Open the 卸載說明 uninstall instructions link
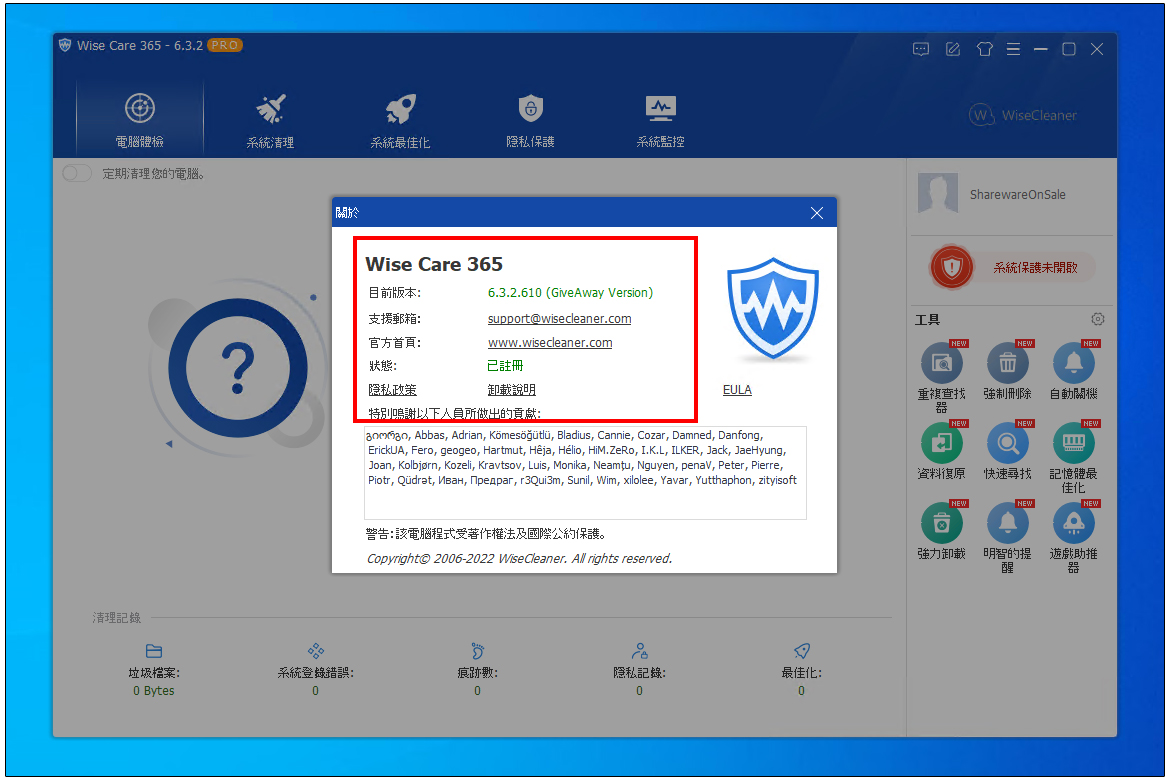This screenshot has width=1170, height=780. pyautogui.click(x=511, y=390)
